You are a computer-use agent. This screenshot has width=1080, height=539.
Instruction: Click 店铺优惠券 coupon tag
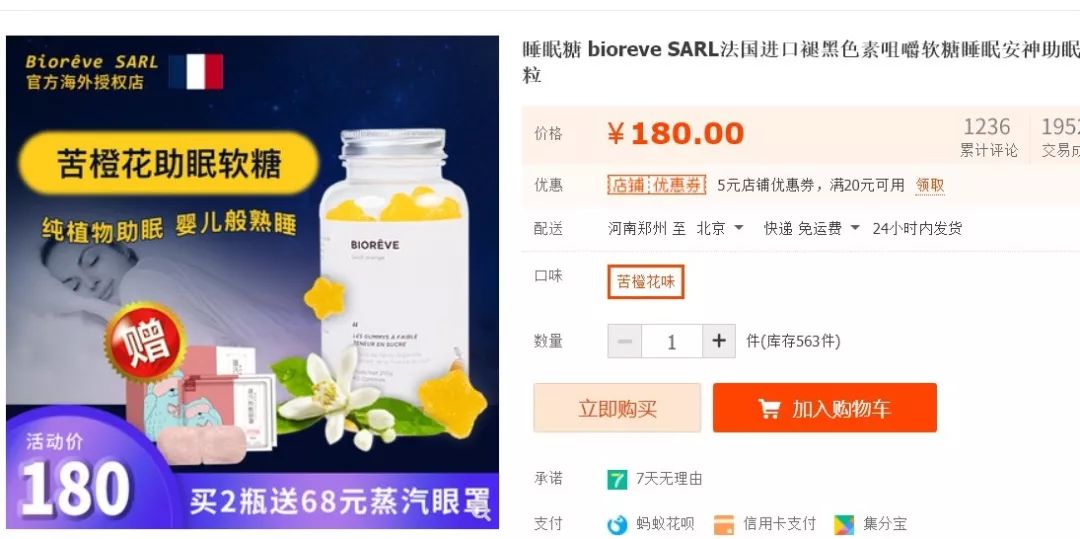pos(656,184)
